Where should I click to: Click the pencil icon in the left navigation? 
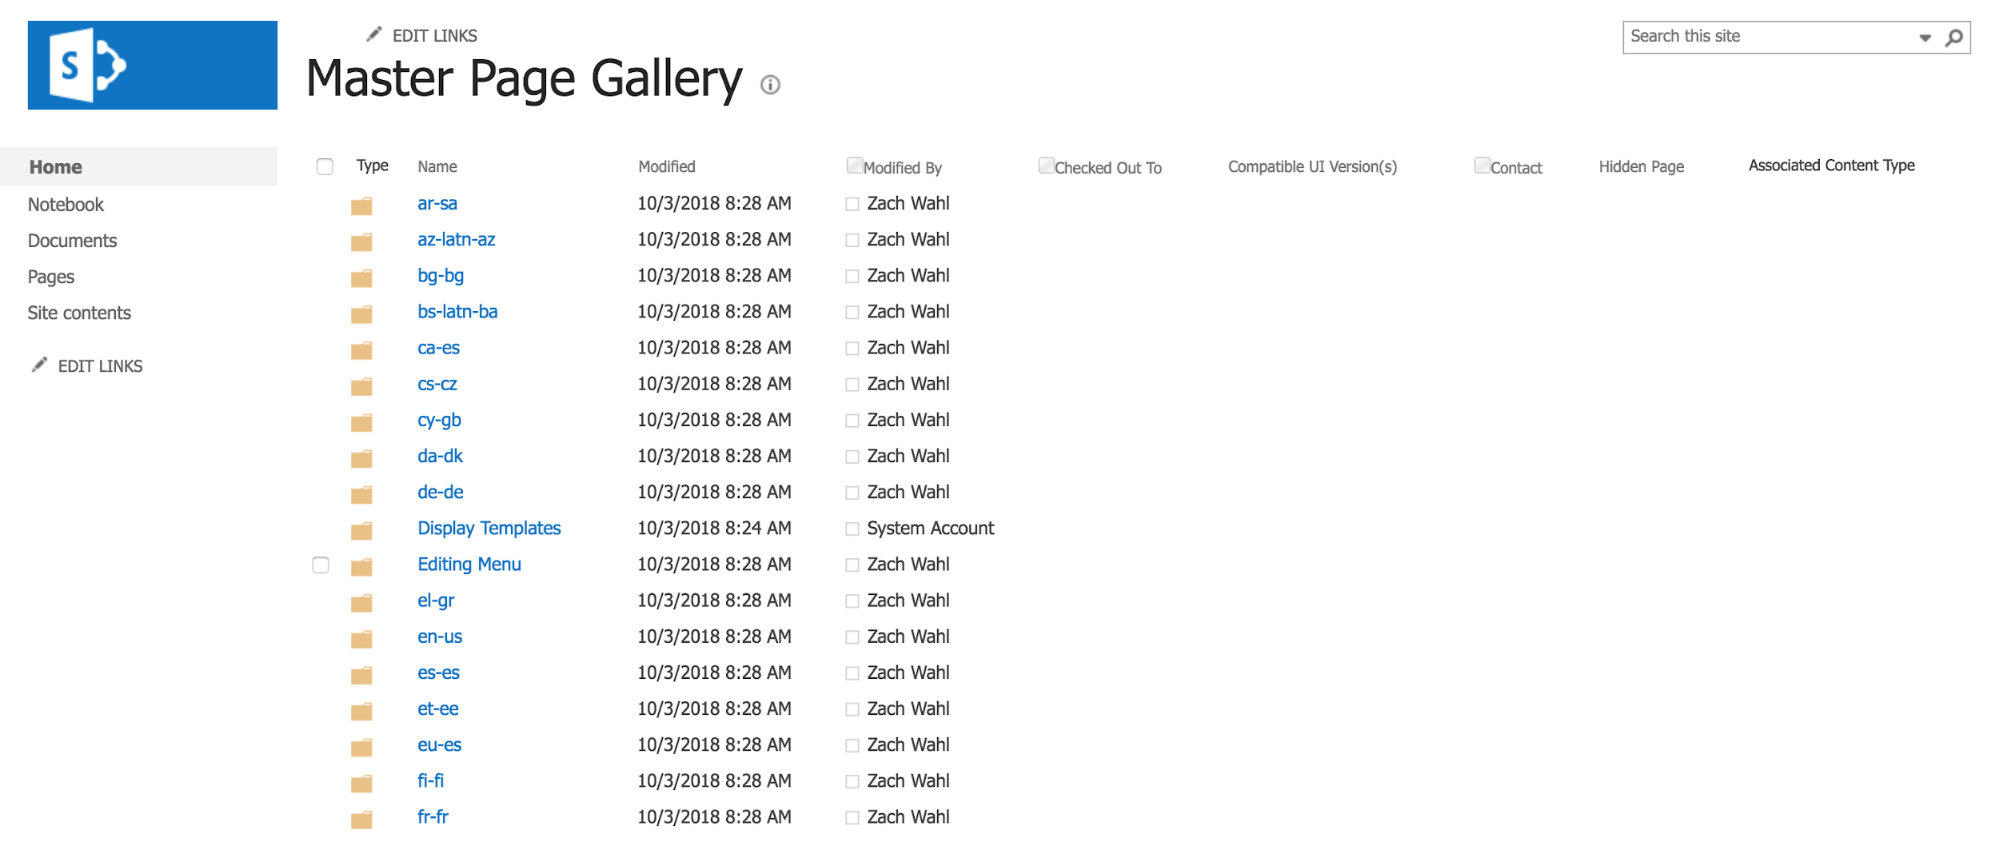(40, 365)
